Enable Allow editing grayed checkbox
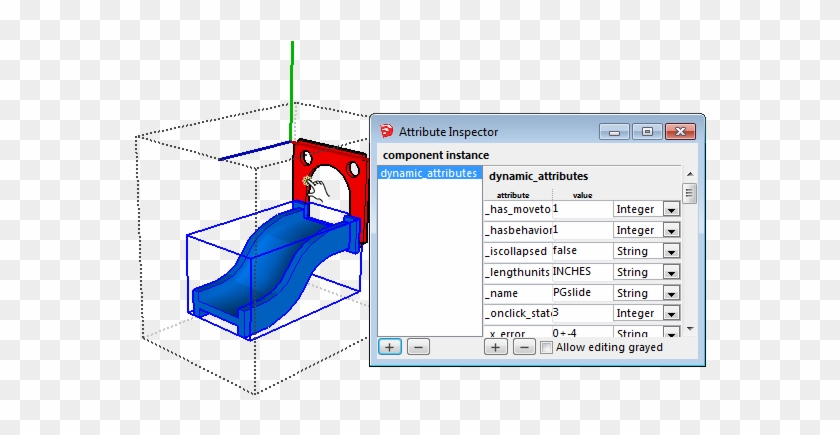Screen dimensions: 840x435 click(x=546, y=348)
